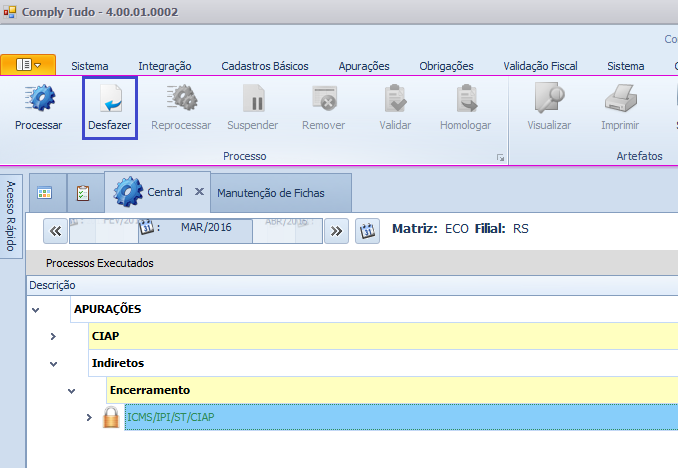Open the checklist clipboard tab icon
The height and width of the screenshot is (468, 678).
83,192
